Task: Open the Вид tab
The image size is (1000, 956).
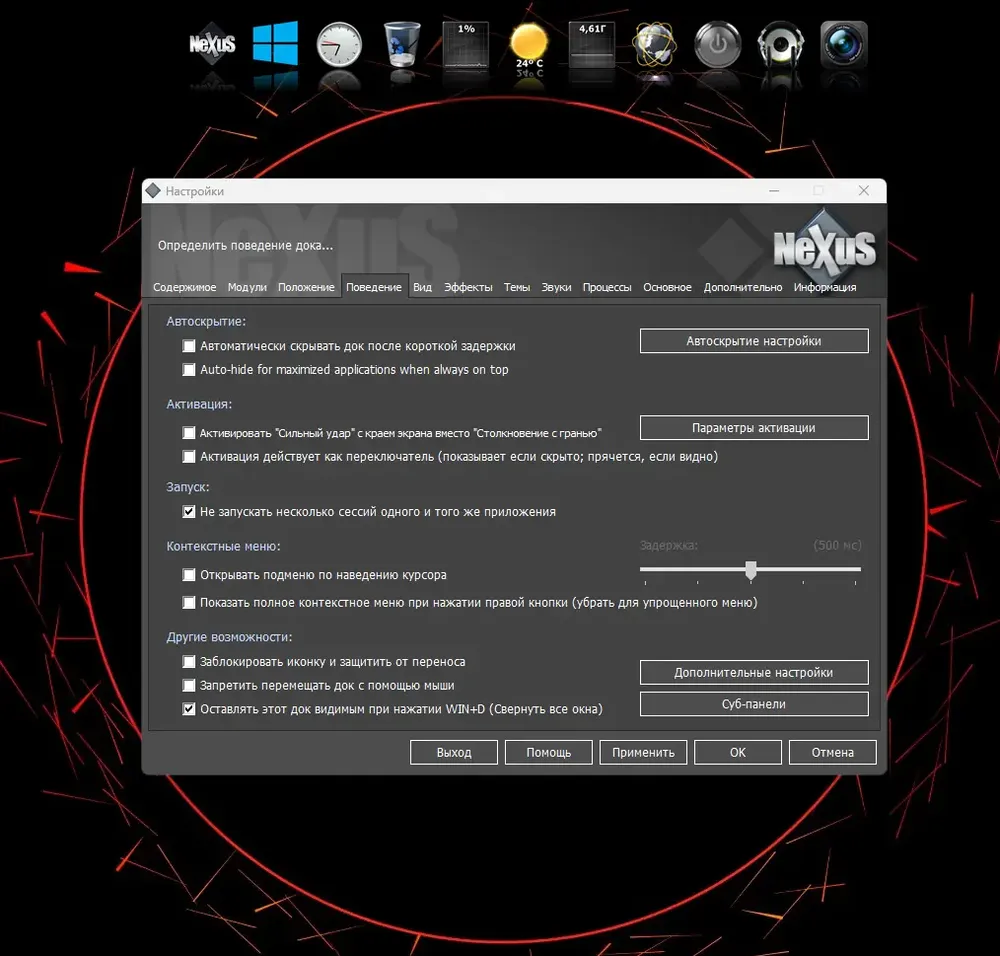Action: (x=422, y=287)
